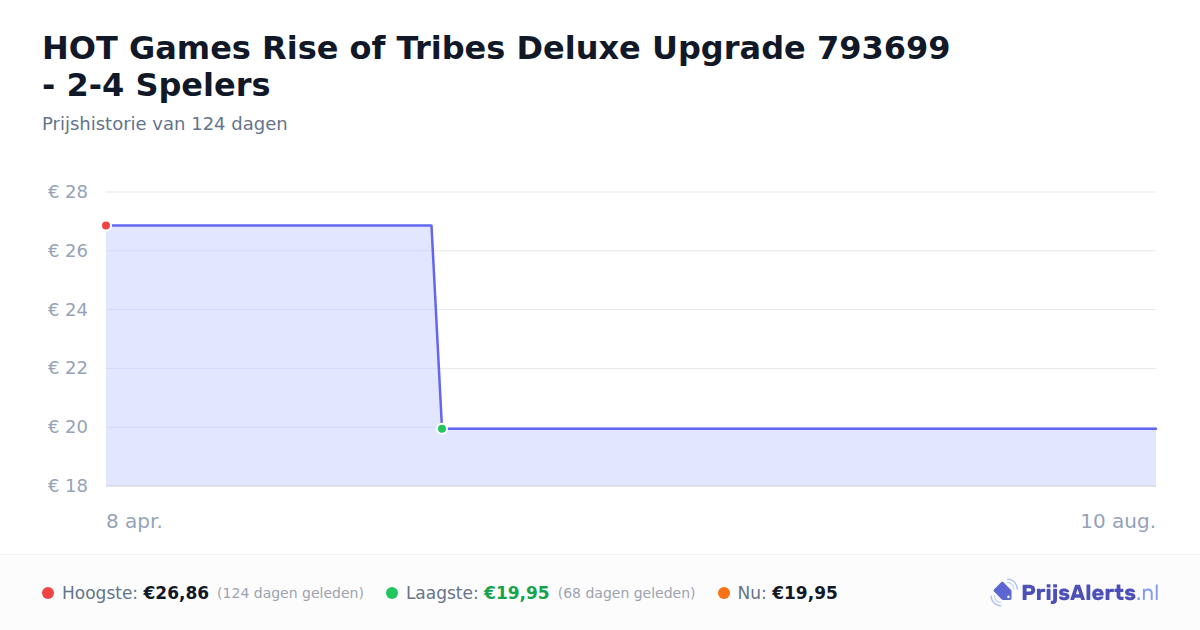Click the highest price value €26,86
This screenshot has height=630, width=1200.
point(176,593)
